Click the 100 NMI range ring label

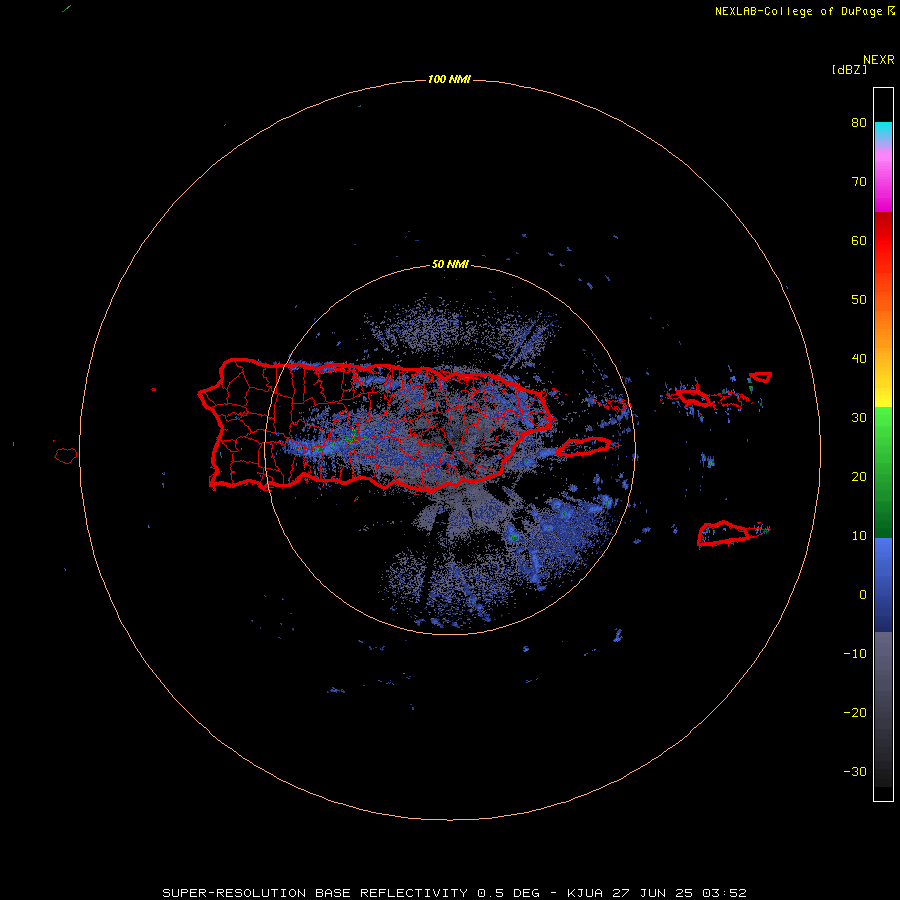click(x=449, y=79)
